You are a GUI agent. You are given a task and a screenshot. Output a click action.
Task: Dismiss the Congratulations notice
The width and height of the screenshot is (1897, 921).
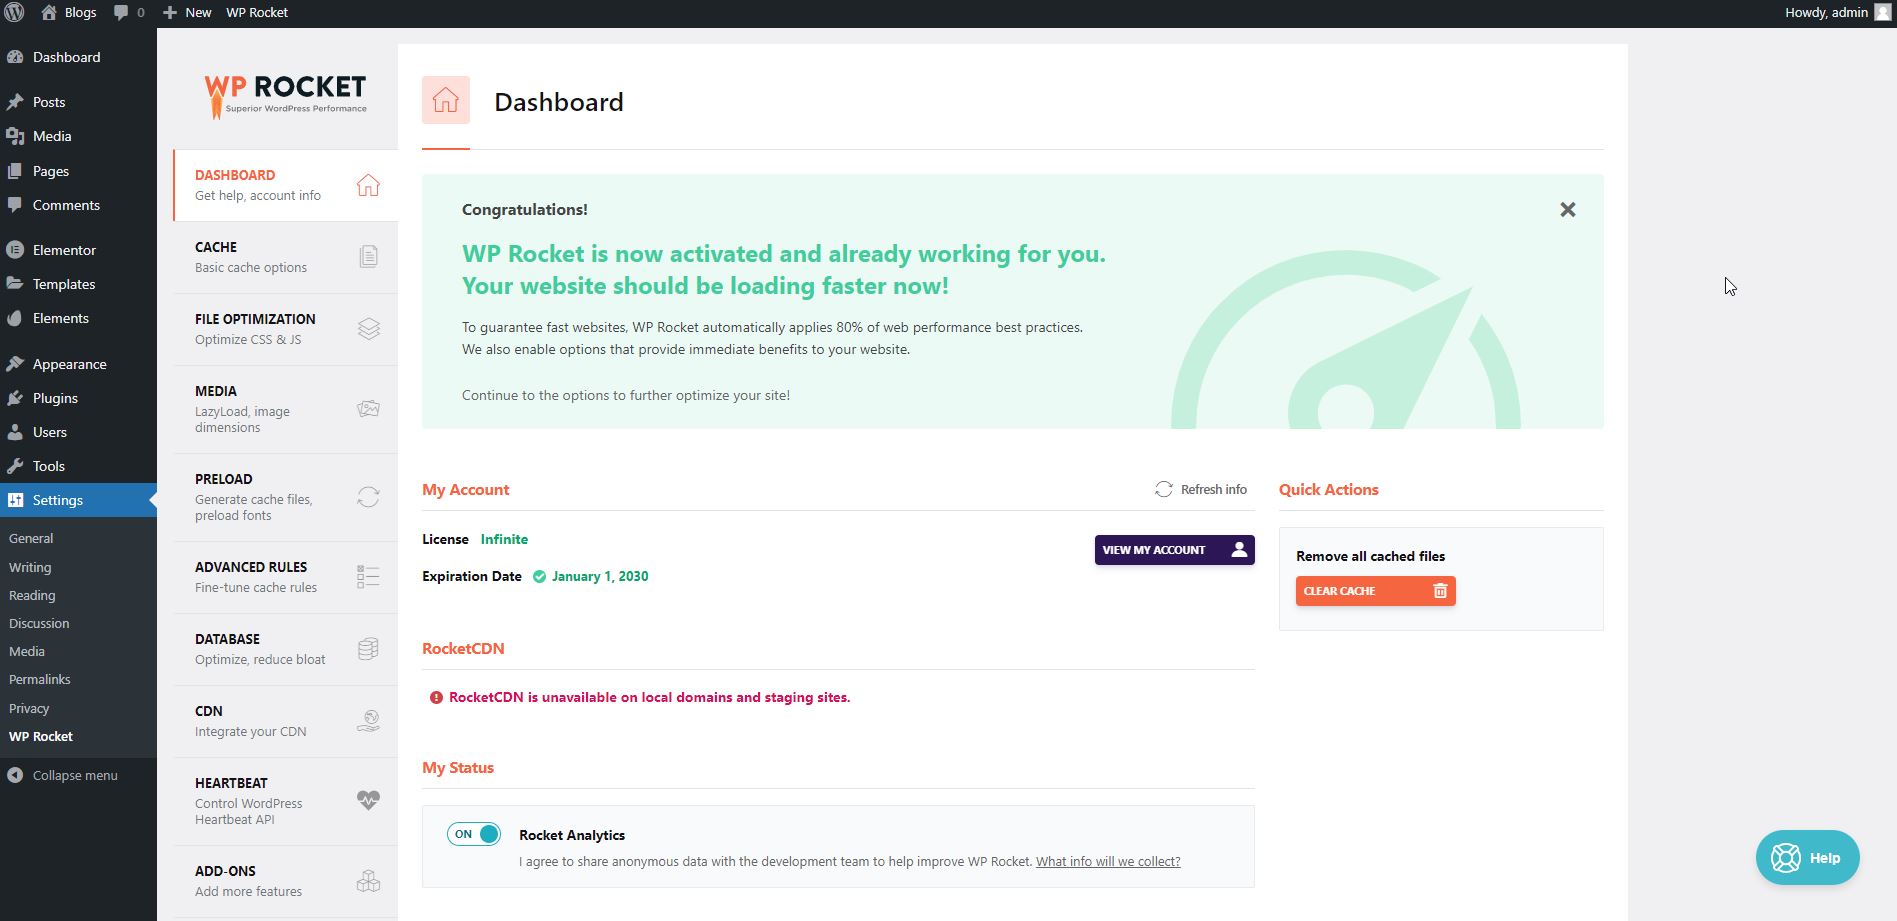[x=1568, y=210]
